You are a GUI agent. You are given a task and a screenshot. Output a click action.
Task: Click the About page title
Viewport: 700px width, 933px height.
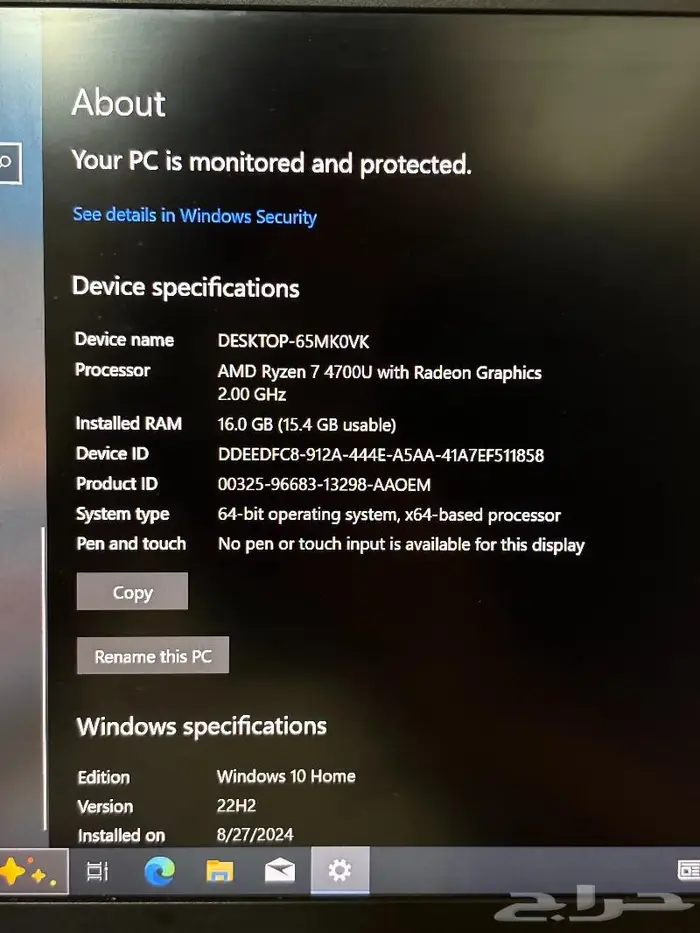pos(118,103)
